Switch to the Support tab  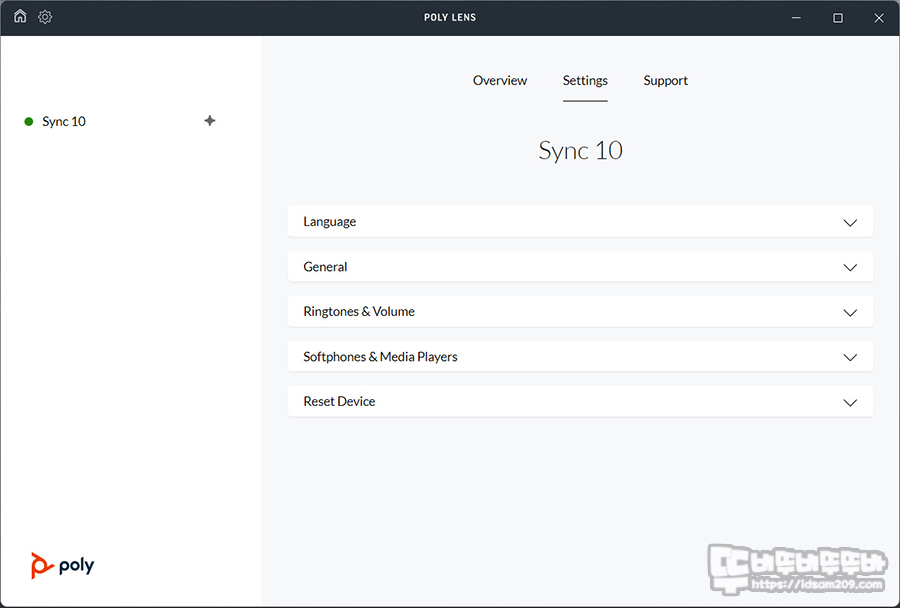[x=665, y=80]
